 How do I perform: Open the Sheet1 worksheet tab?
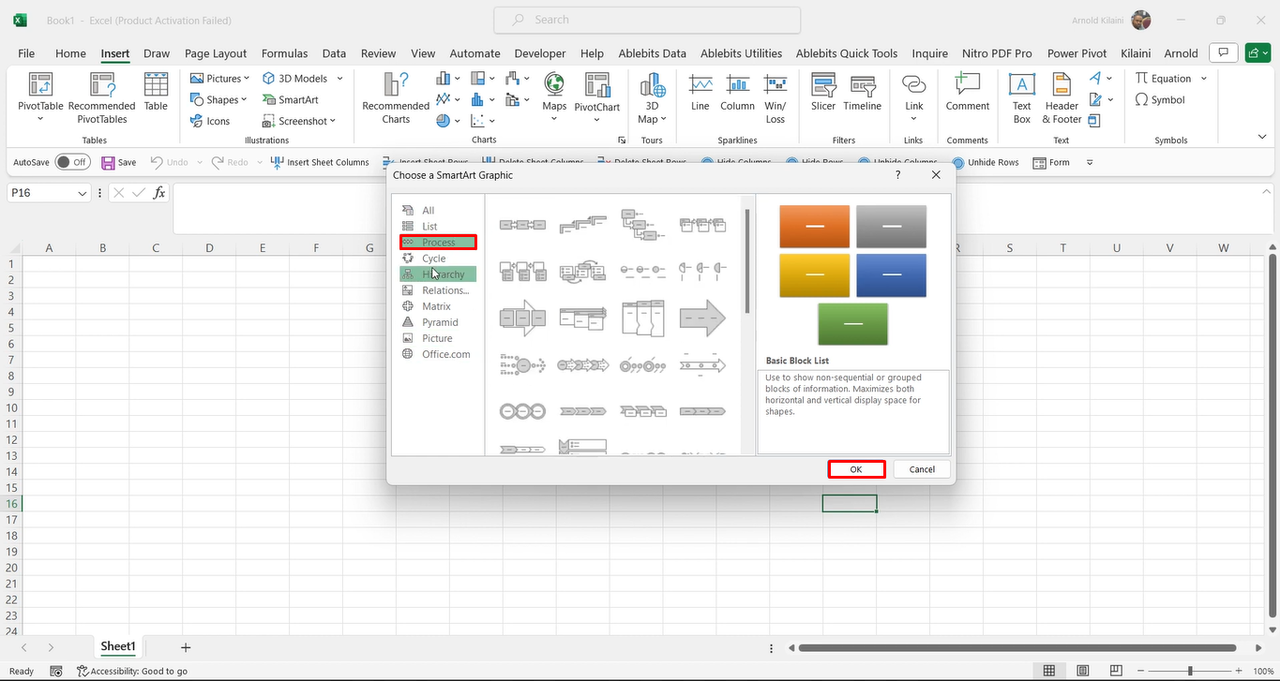[118, 647]
